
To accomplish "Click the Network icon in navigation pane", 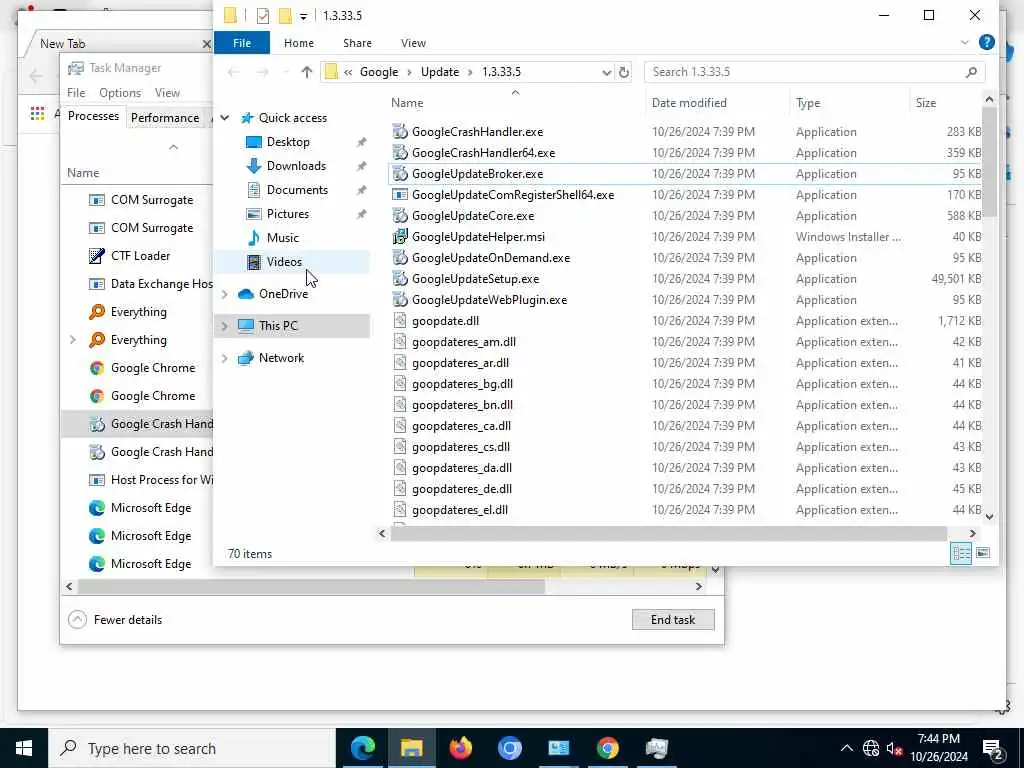I will click(246, 358).
